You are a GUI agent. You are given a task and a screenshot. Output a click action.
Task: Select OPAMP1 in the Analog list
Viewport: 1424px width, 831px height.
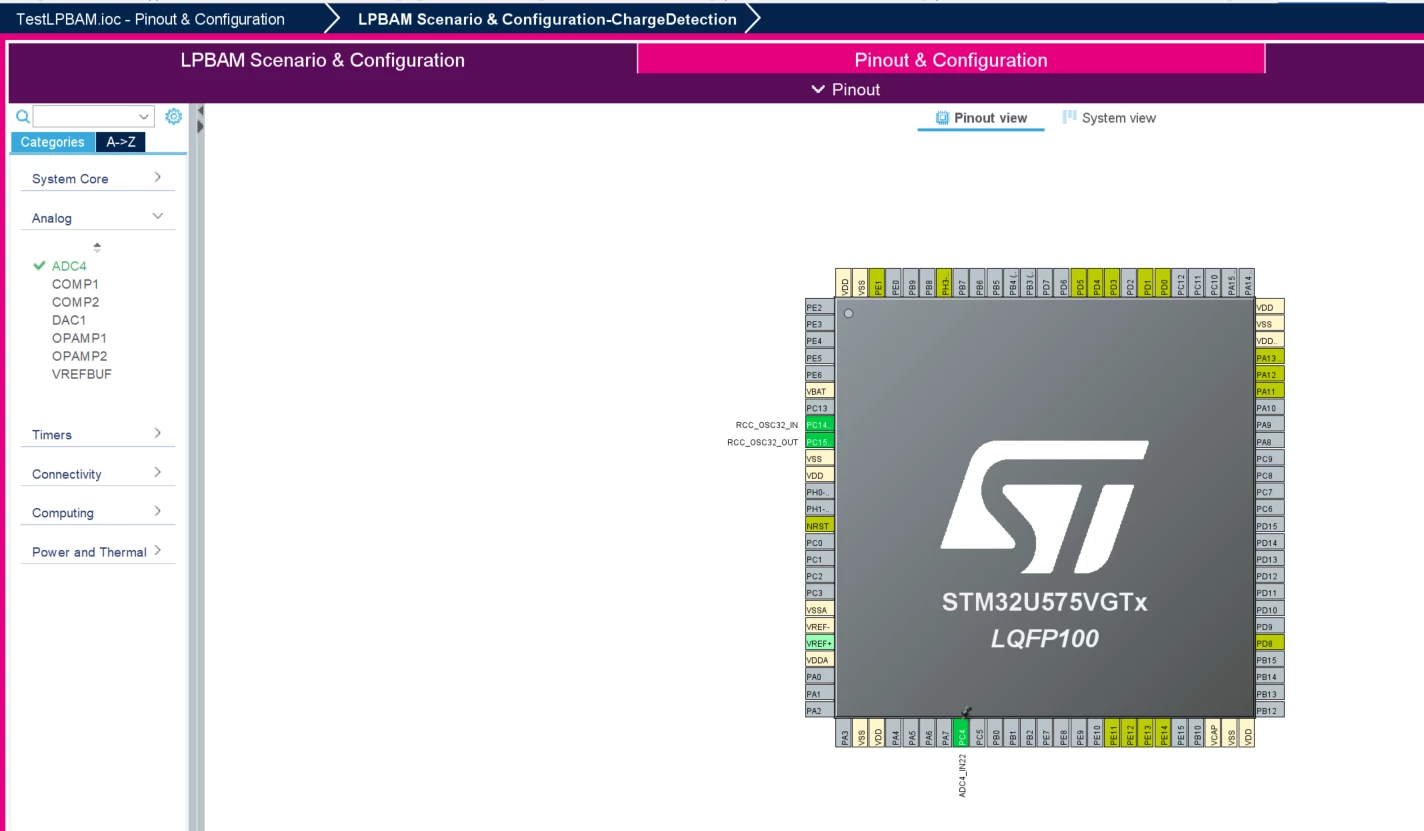(x=79, y=338)
